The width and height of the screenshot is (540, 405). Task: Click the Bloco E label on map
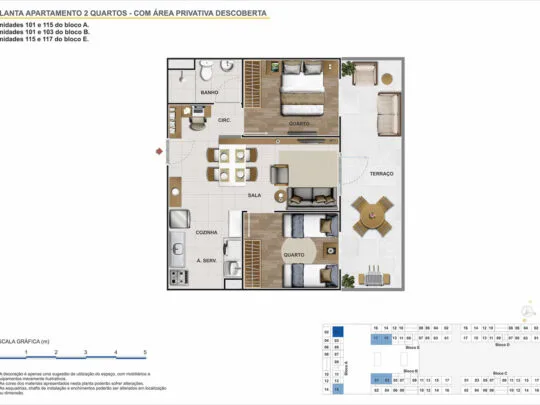pyautogui.click(x=412, y=348)
